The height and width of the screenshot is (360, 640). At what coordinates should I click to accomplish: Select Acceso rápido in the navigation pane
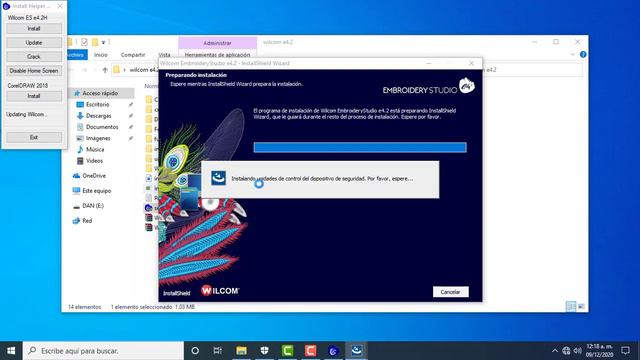(x=100, y=93)
